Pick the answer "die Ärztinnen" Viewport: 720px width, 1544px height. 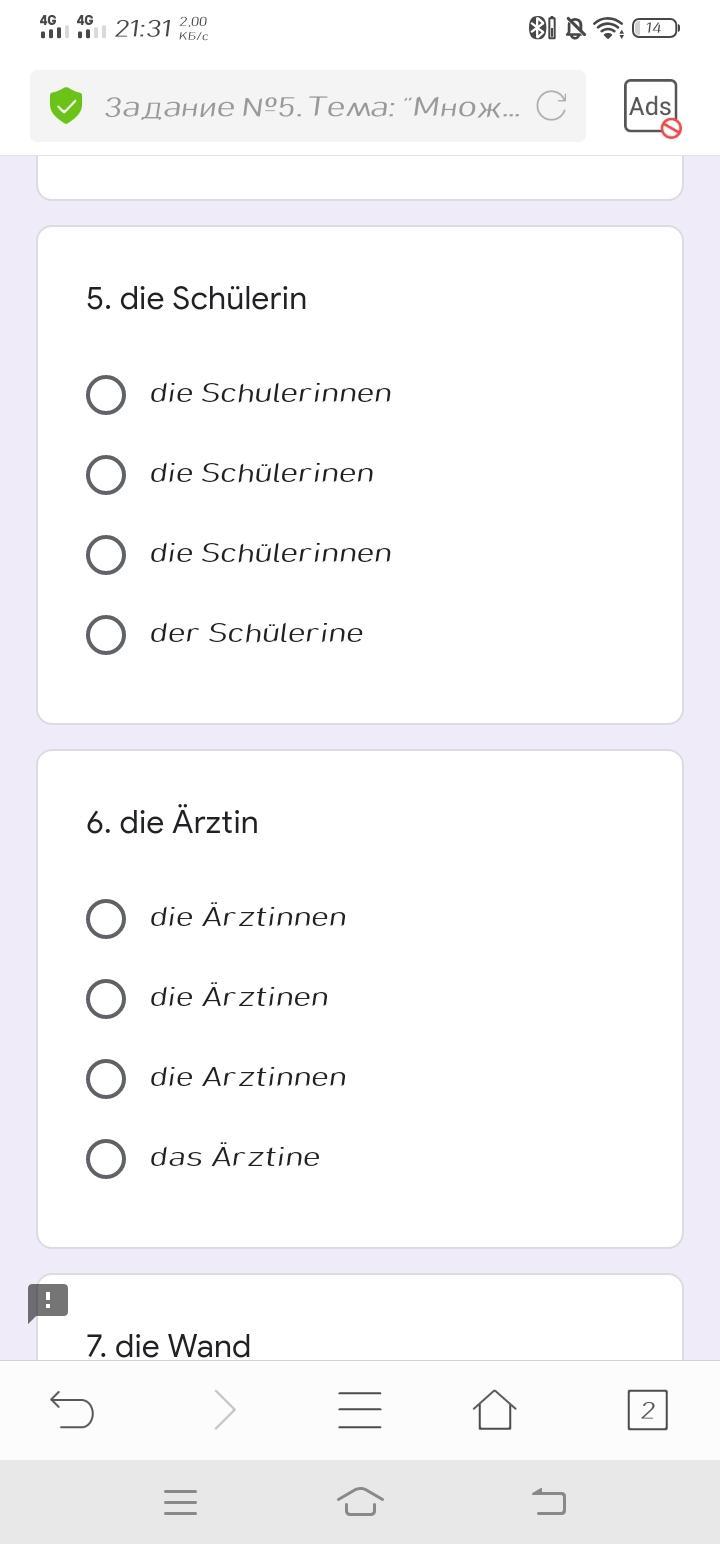[106, 918]
